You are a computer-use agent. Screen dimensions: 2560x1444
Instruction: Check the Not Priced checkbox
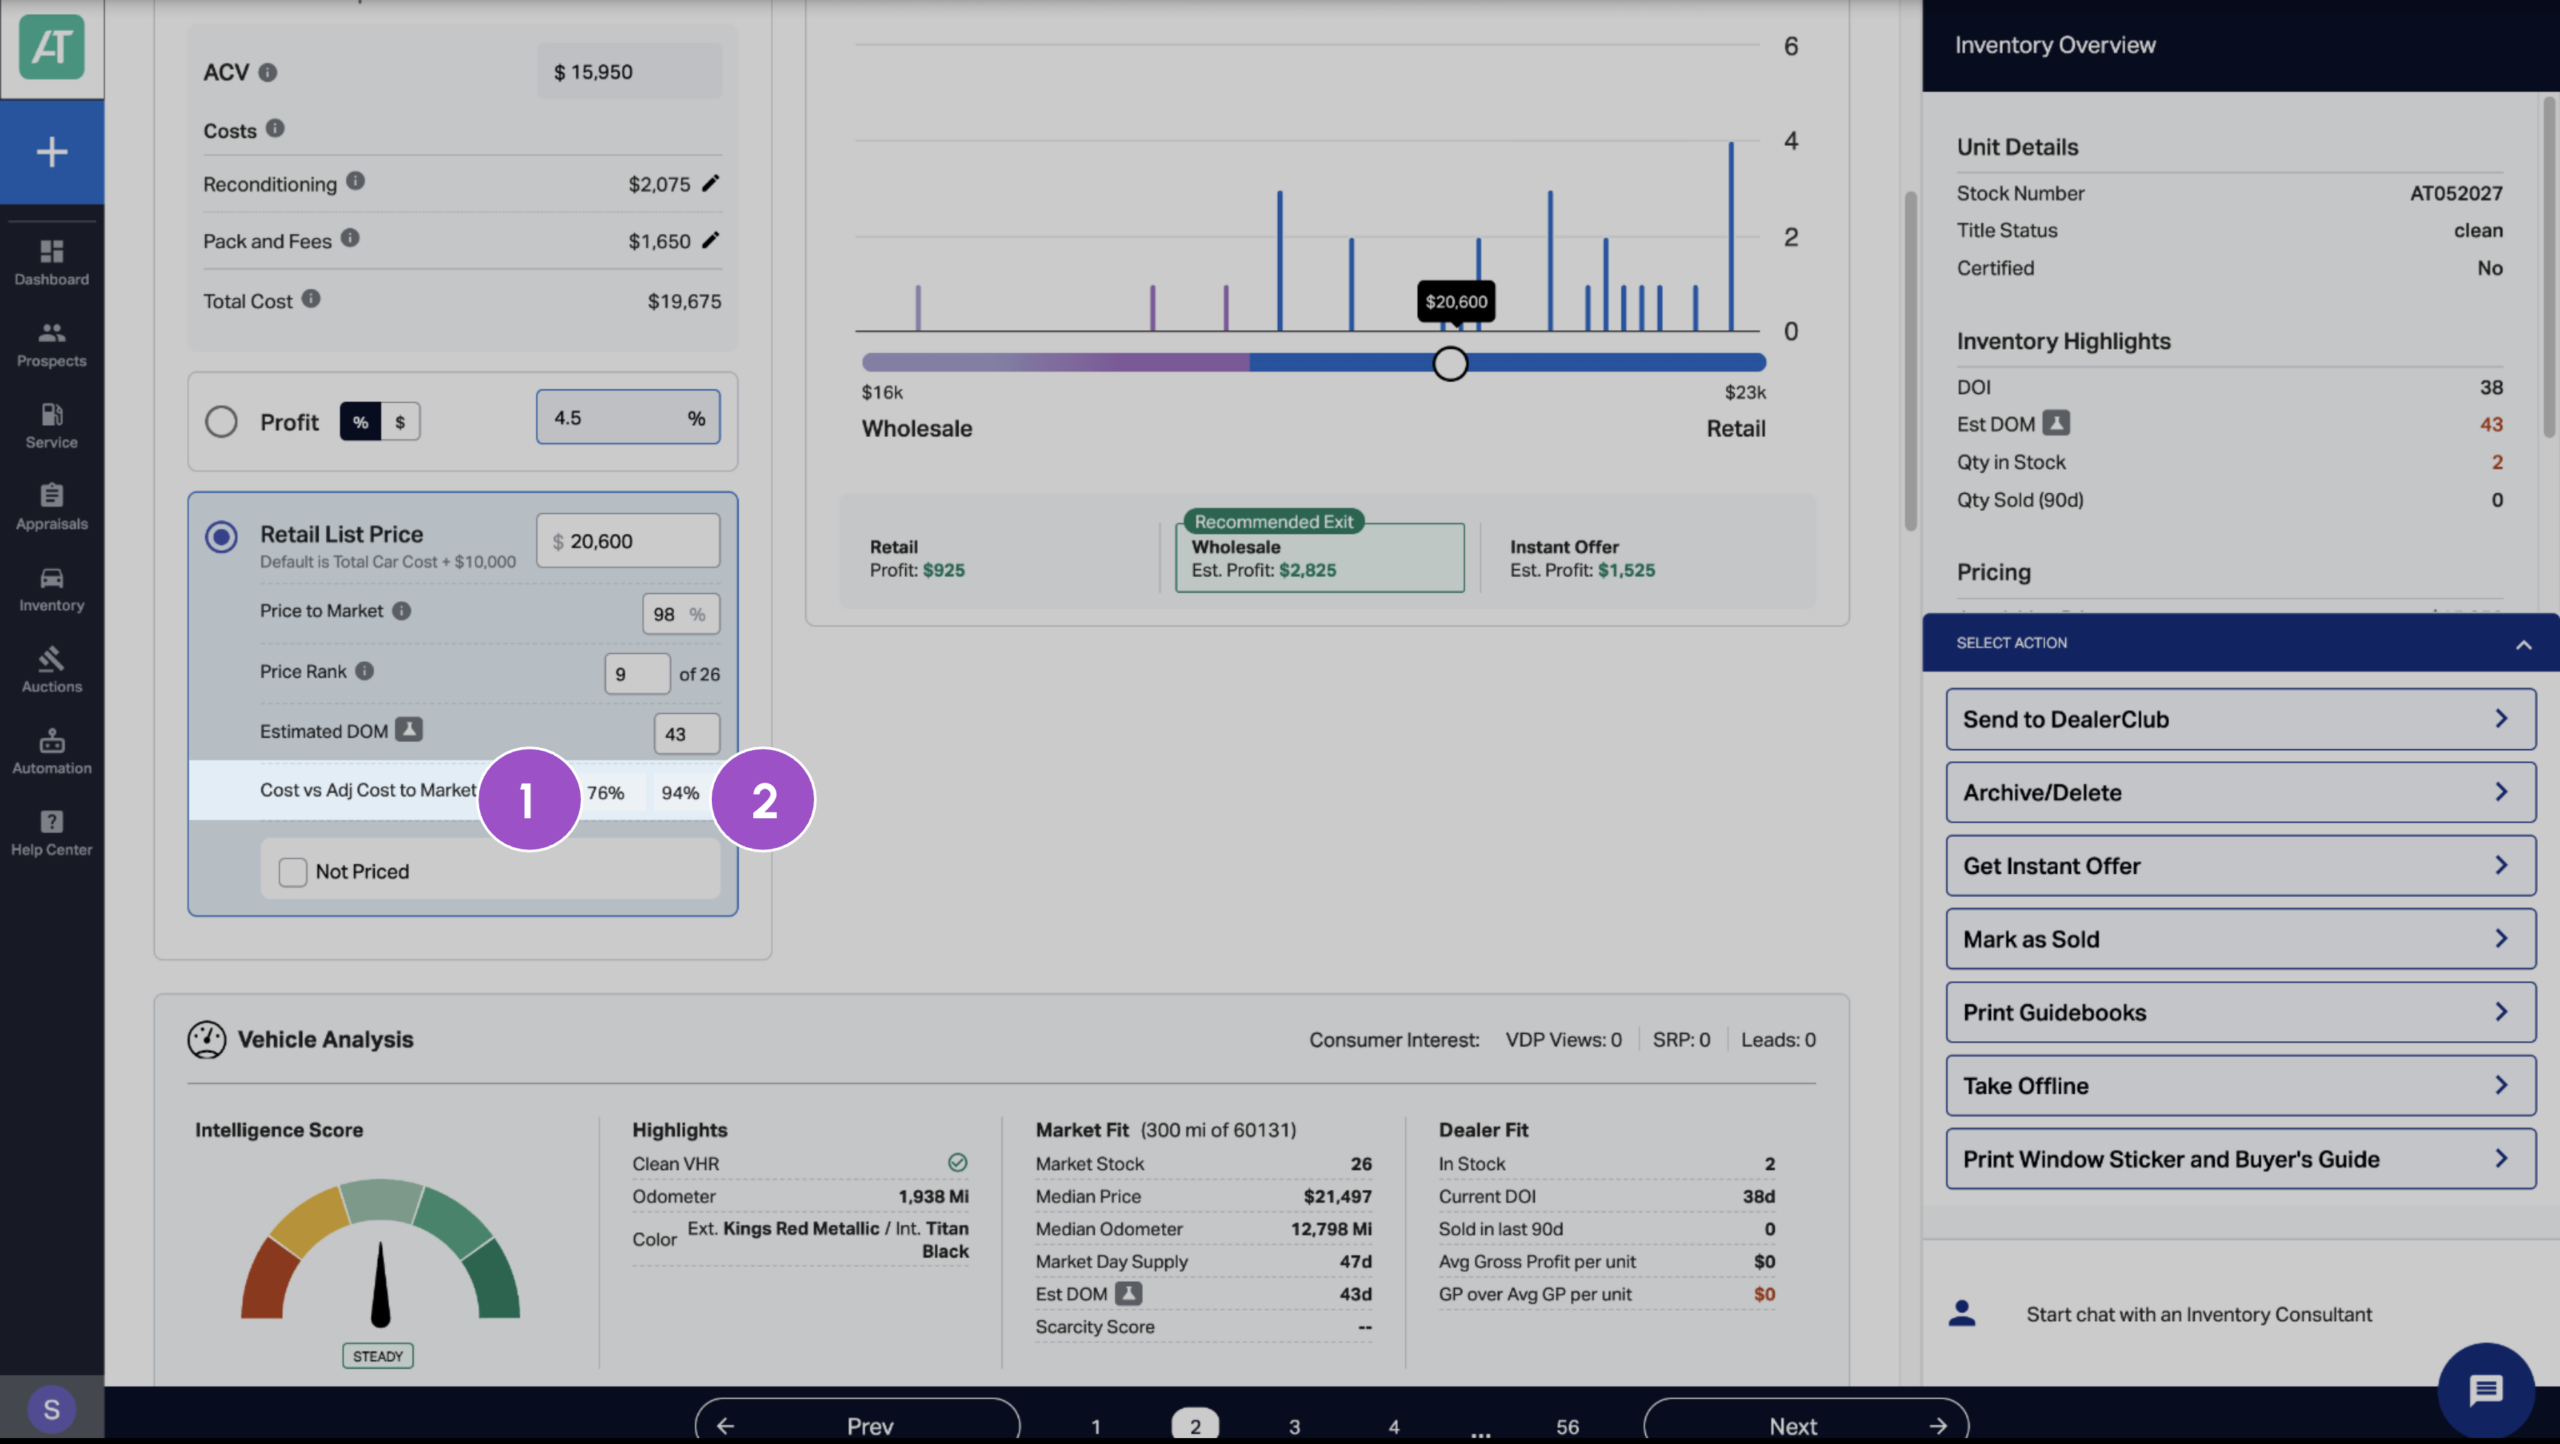[293, 872]
